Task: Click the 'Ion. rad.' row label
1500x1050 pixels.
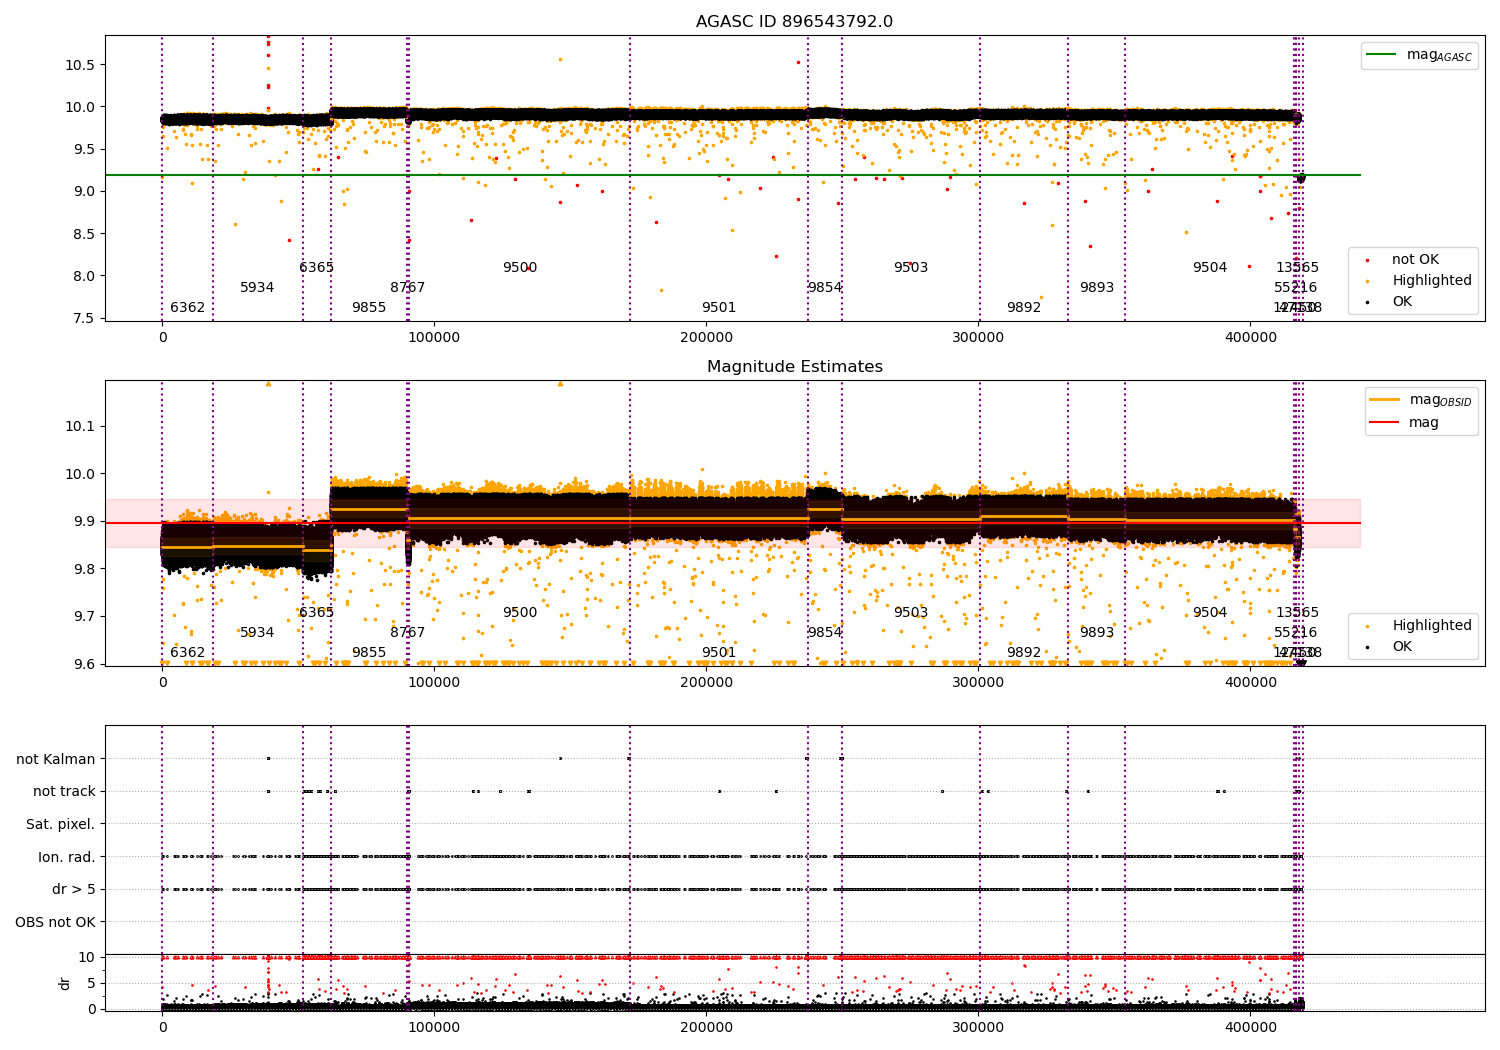Action: point(67,857)
